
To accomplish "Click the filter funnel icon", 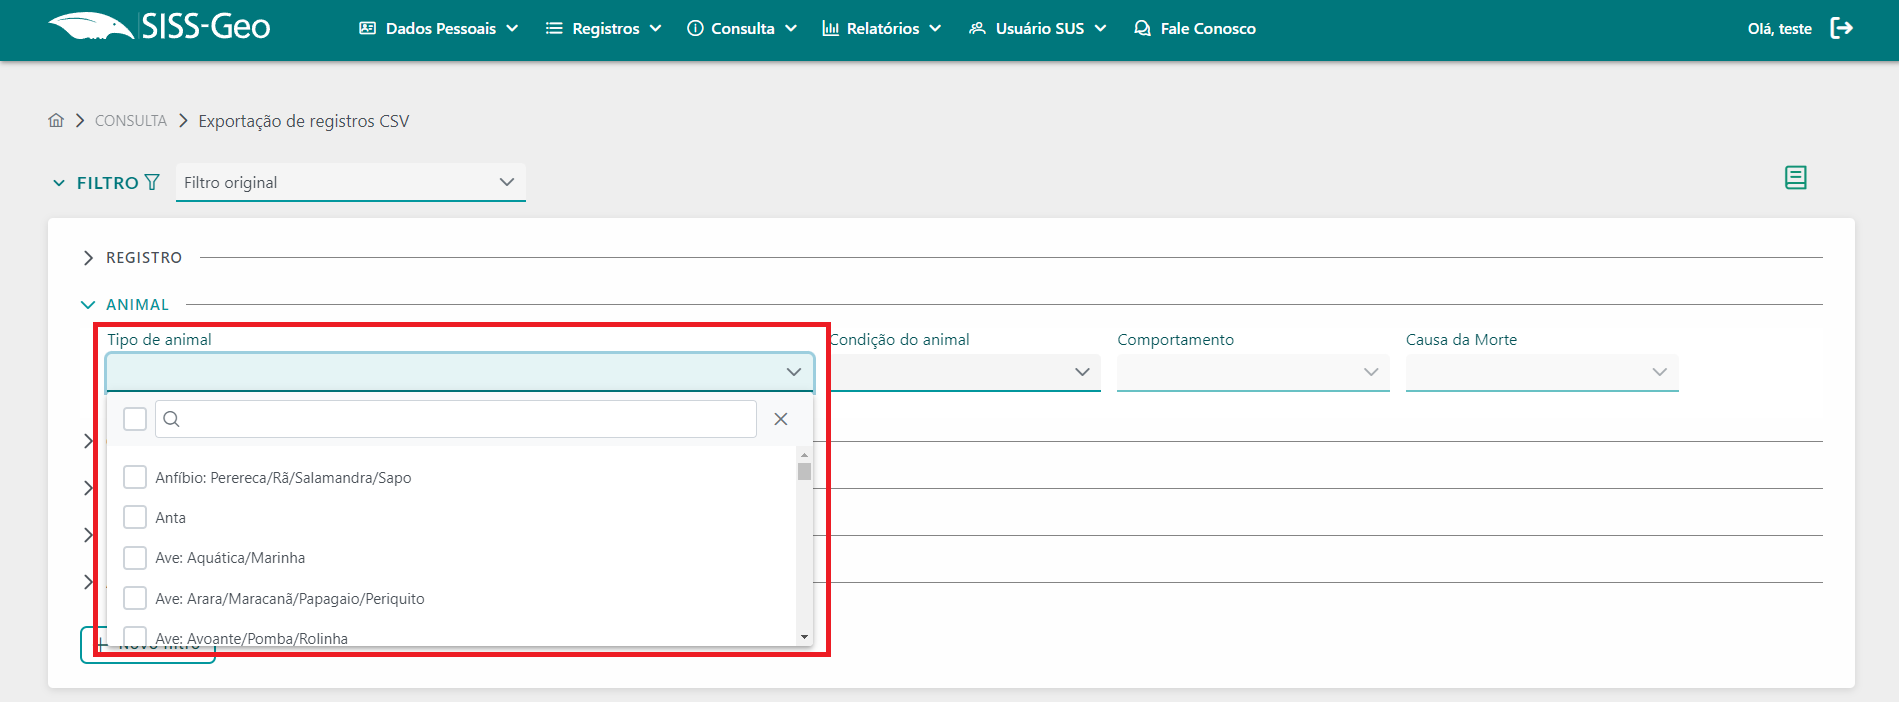I will click(x=152, y=182).
